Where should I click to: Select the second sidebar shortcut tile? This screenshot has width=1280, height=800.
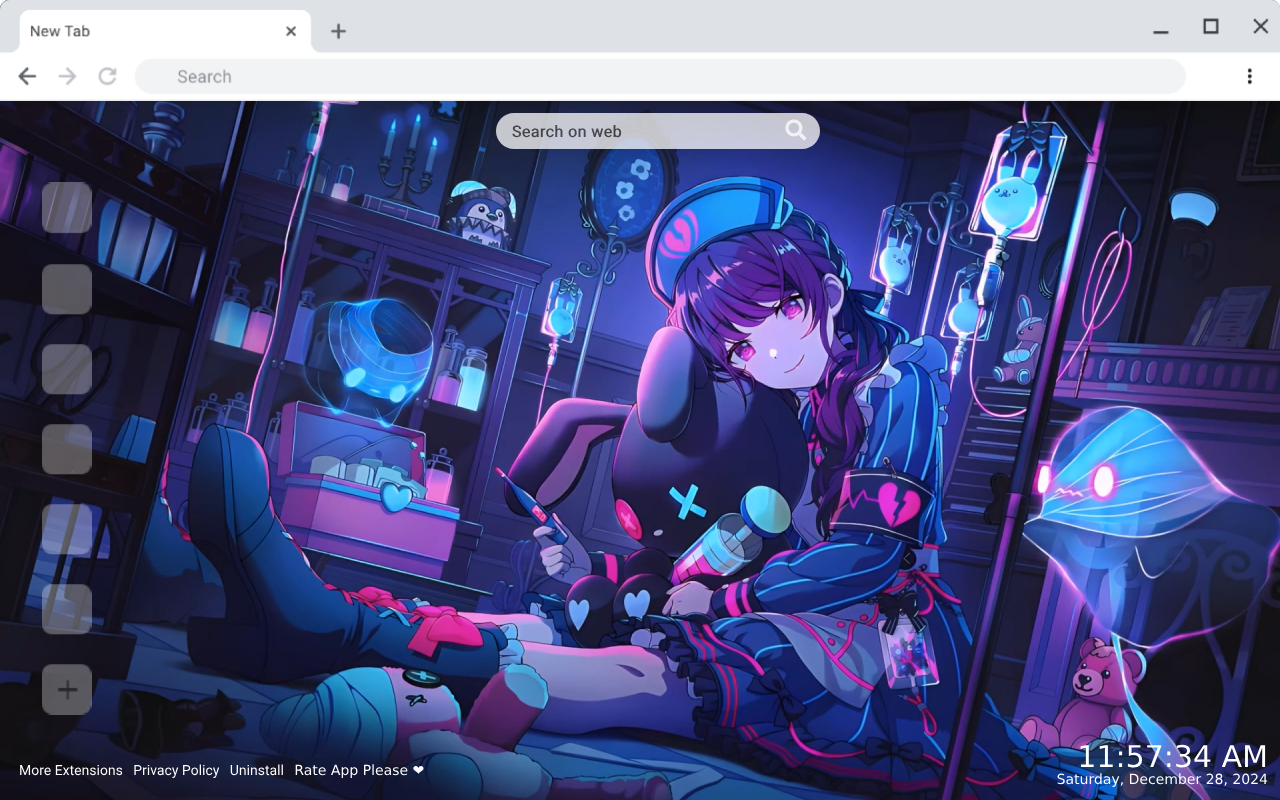point(66,290)
